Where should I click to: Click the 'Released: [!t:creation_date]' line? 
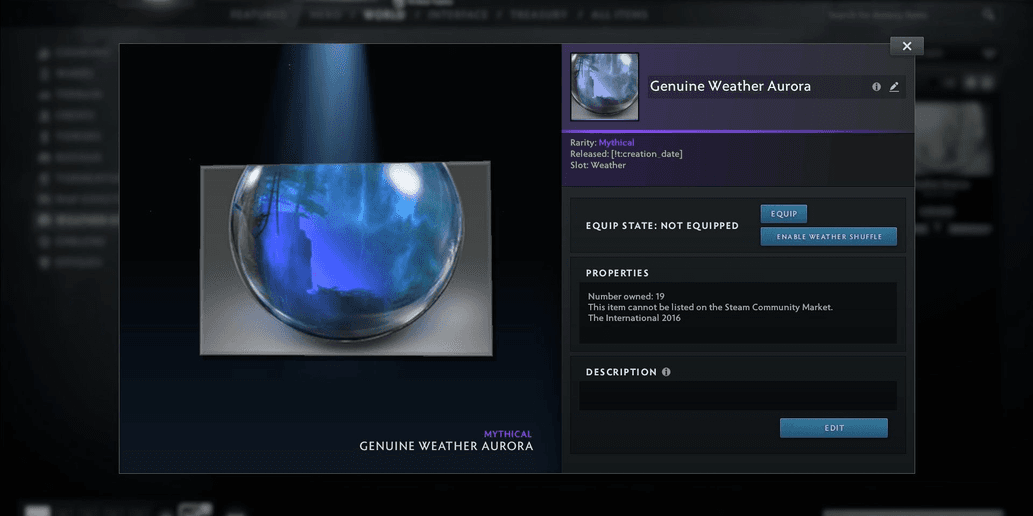(627, 154)
